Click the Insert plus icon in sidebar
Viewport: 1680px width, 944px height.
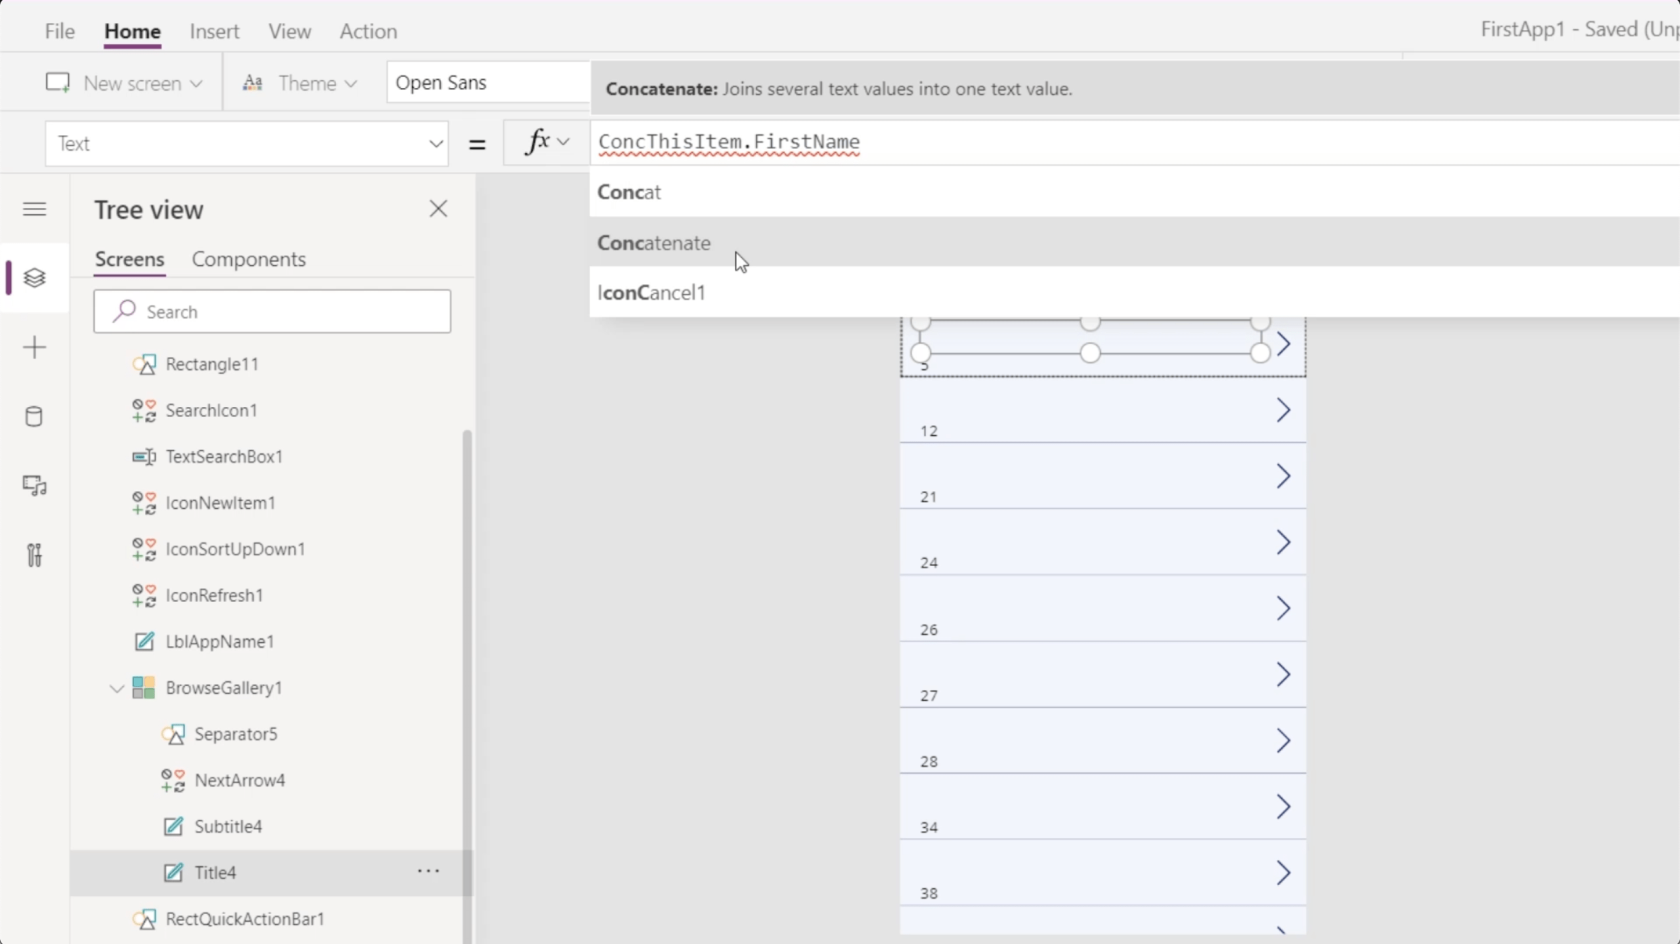coord(34,347)
